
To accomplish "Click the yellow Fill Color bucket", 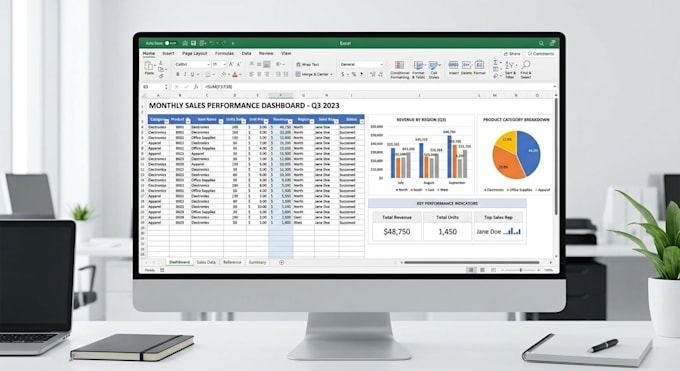I will tap(223, 75).
